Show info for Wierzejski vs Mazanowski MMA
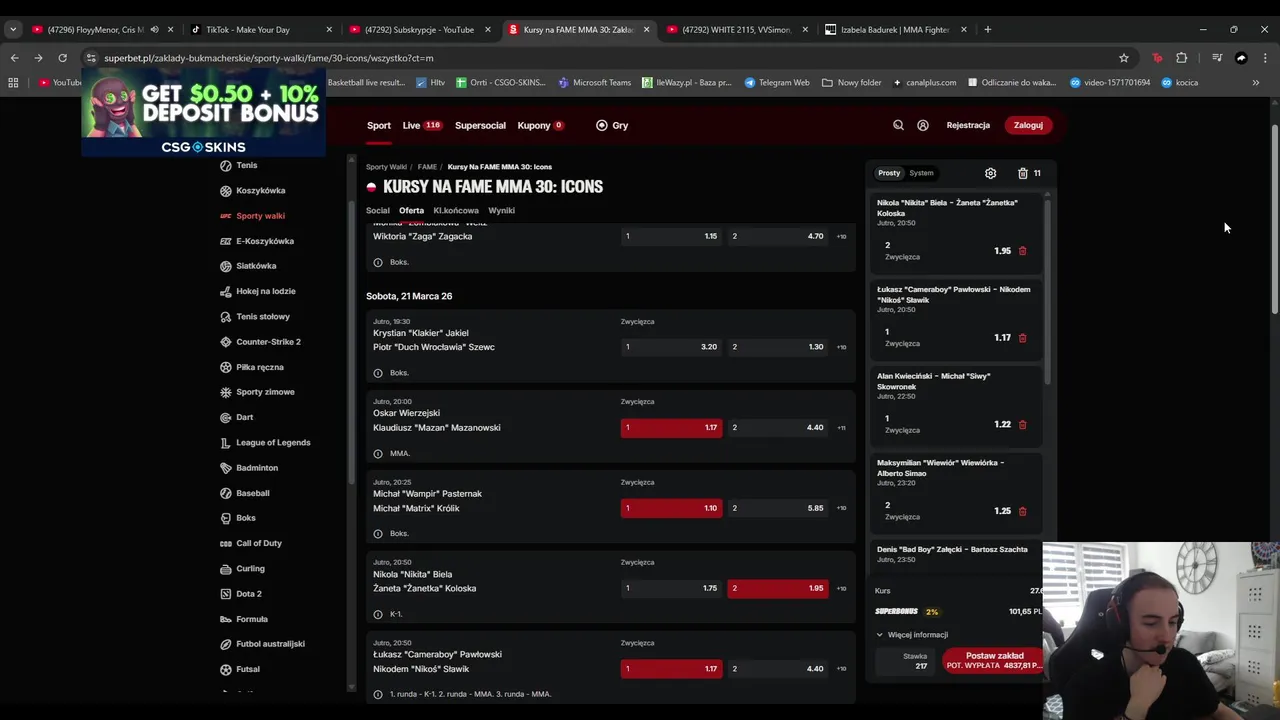 click(377, 453)
